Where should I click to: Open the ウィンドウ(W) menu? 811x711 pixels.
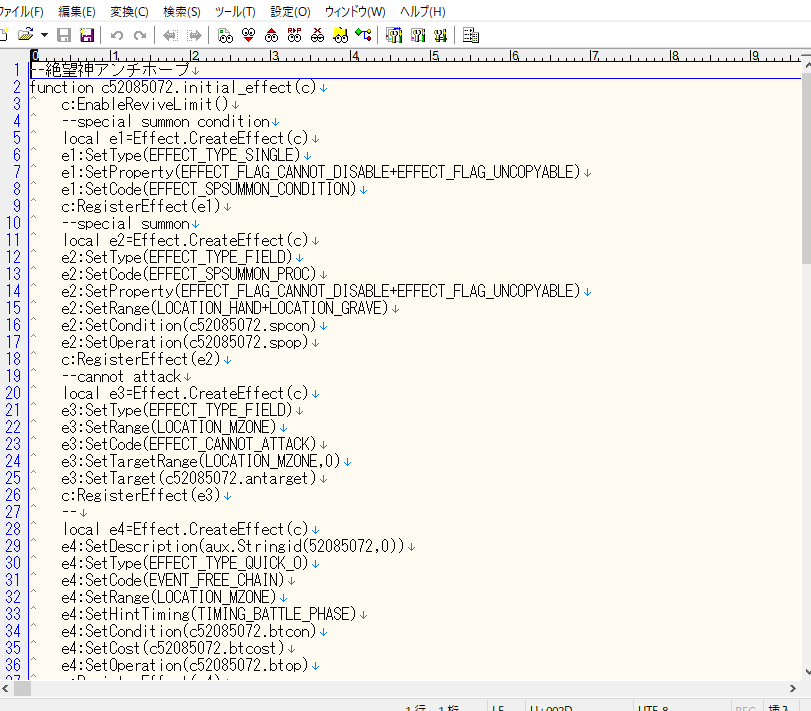(x=355, y=11)
